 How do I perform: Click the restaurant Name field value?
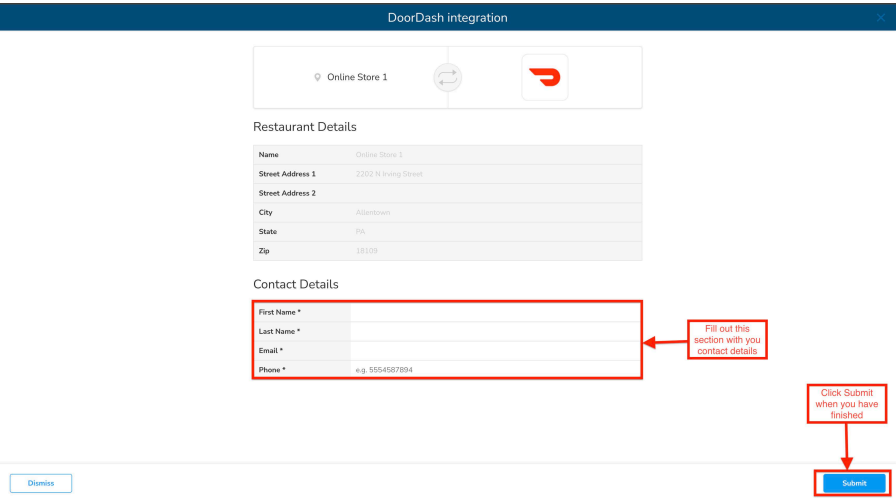click(x=494, y=155)
